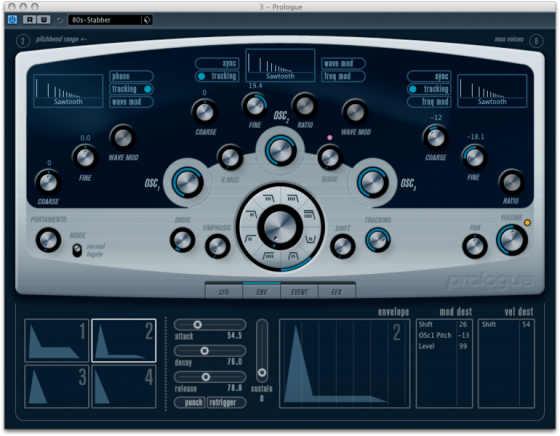Select the 'Level' mod dest row
The image size is (560, 436).
(x=444, y=346)
